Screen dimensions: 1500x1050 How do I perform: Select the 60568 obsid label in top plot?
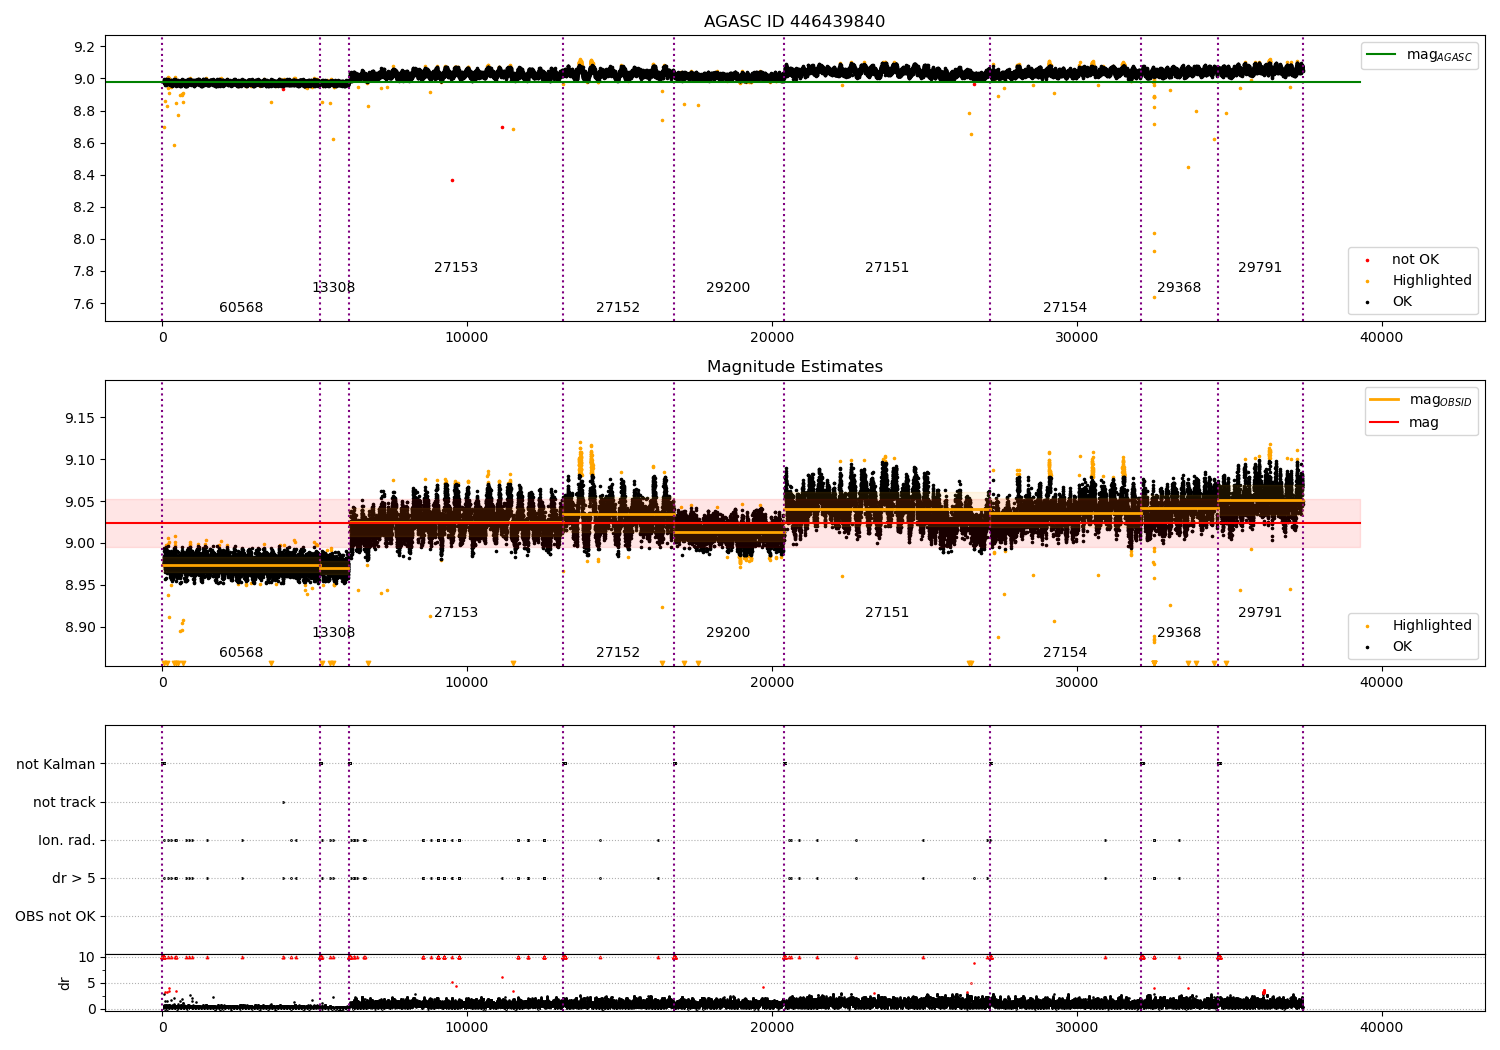pyautogui.click(x=241, y=308)
